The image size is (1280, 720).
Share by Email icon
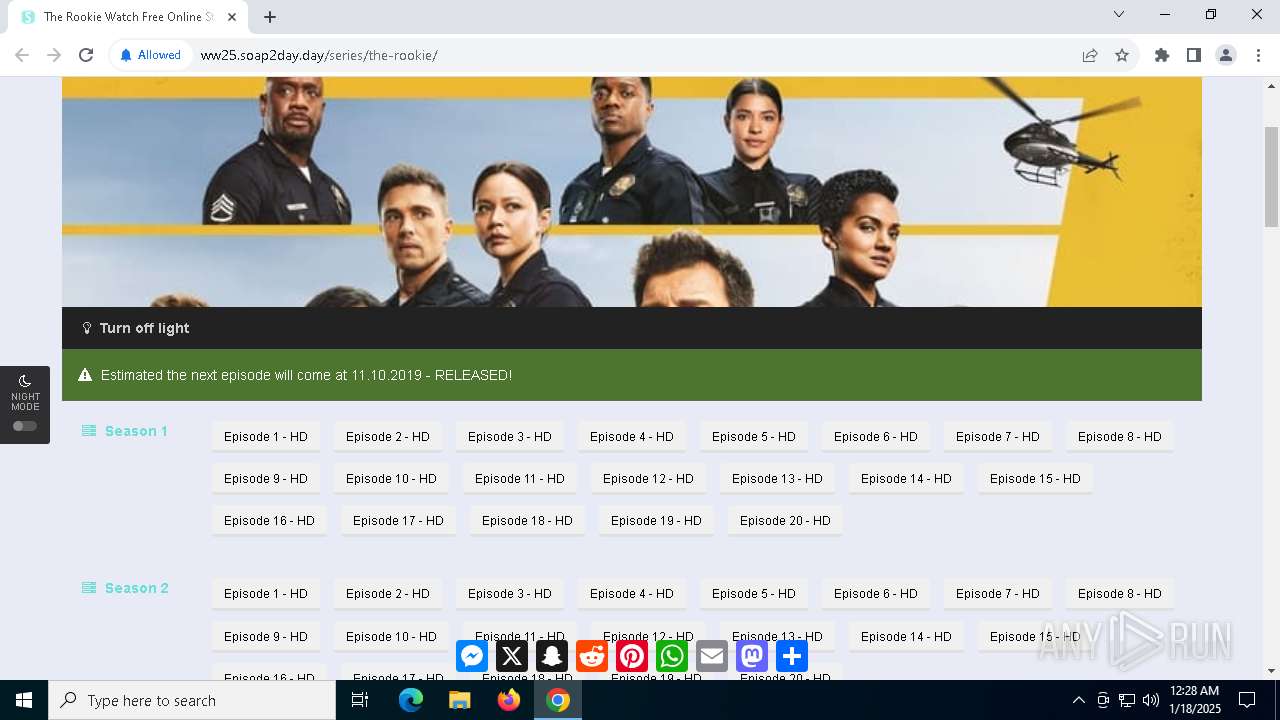click(712, 656)
